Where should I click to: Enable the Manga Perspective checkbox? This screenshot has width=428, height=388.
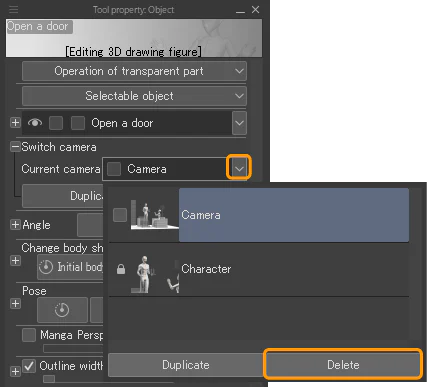[29, 335]
